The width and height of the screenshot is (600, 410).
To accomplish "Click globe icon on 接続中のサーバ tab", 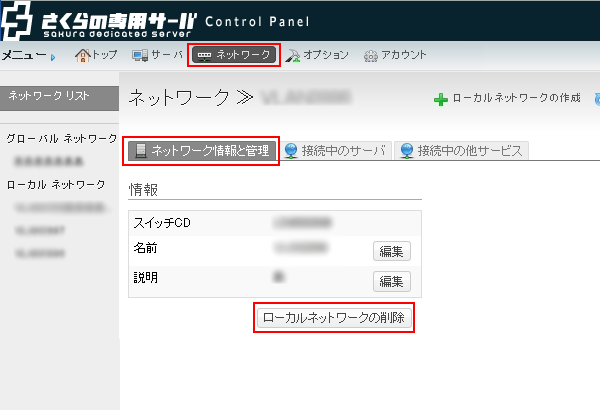I will coord(291,150).
